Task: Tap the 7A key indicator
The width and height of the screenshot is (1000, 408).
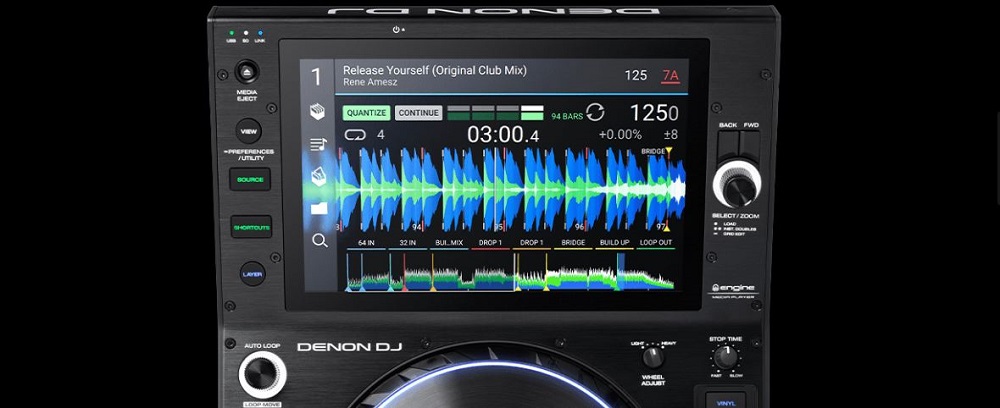Action: point(670,76)
